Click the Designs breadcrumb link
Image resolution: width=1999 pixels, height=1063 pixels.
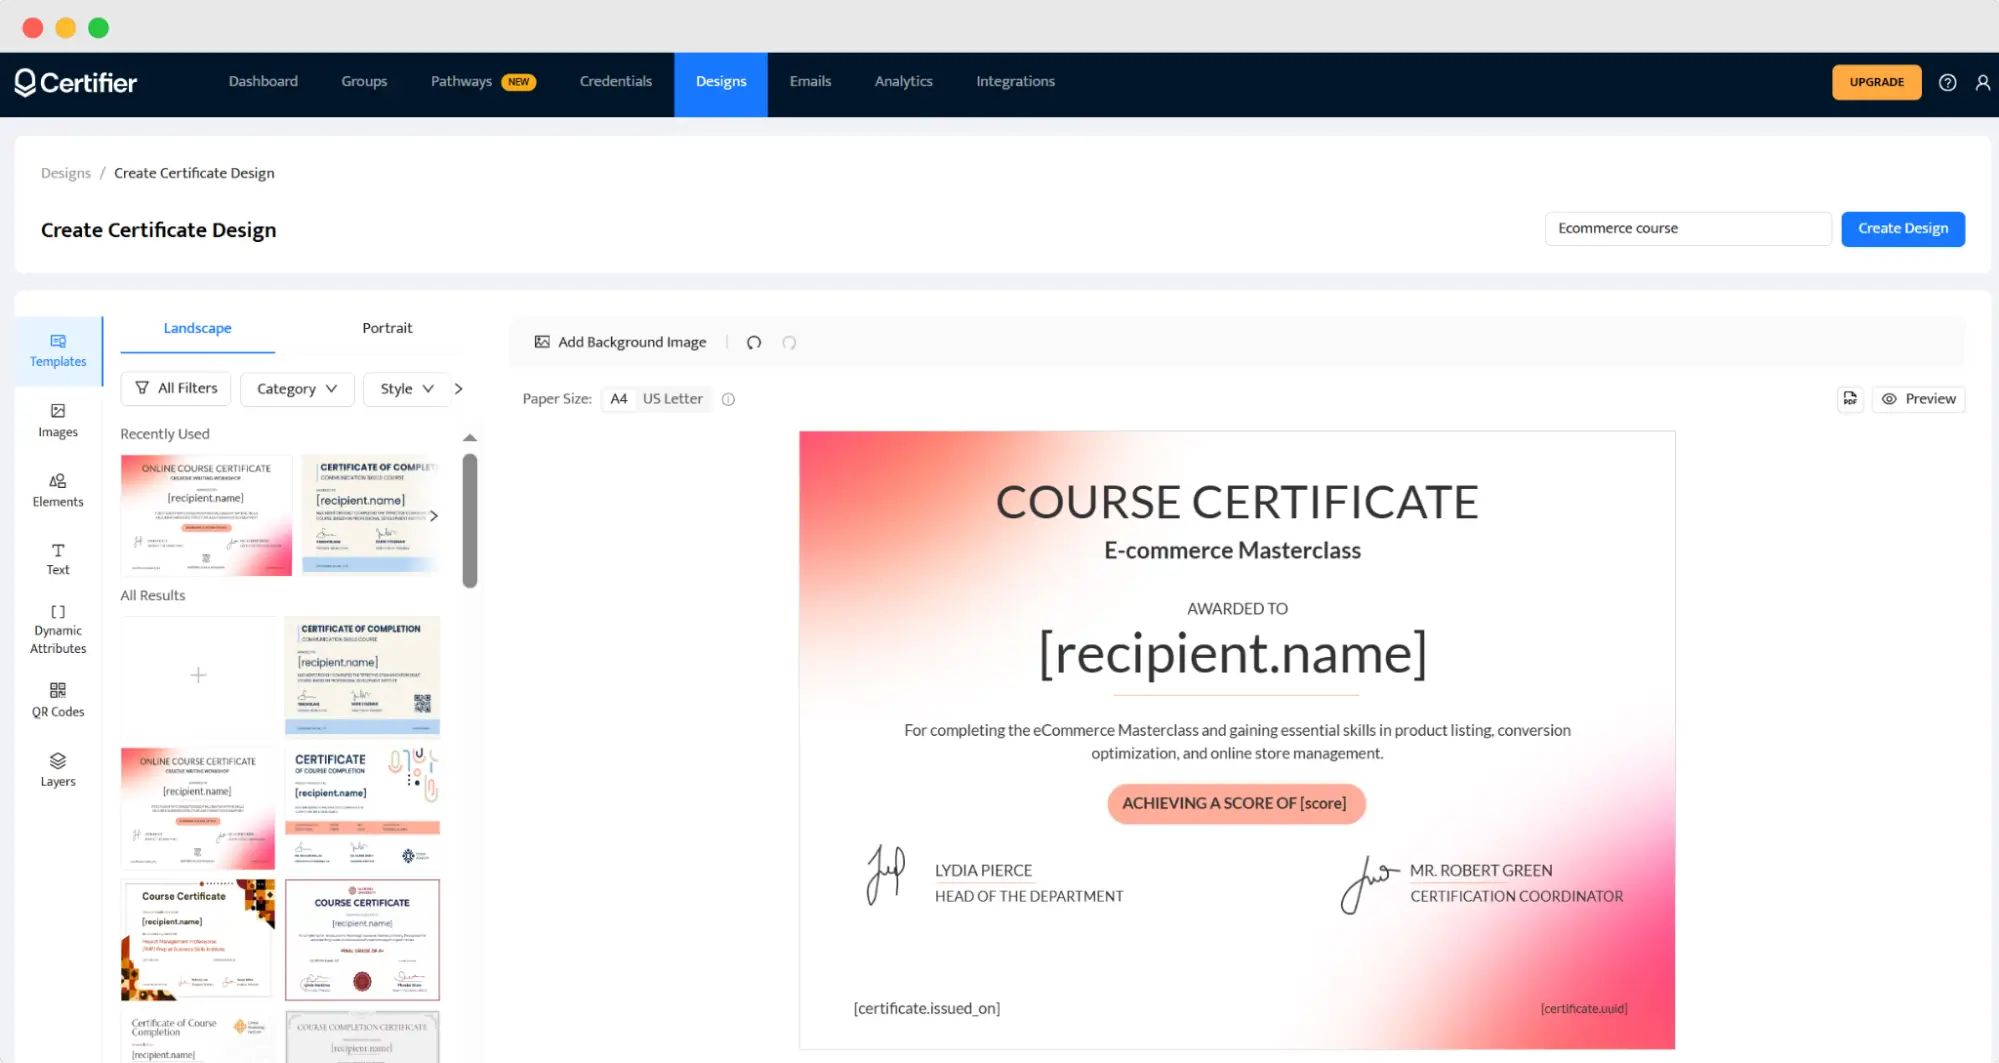click(66, 173)
